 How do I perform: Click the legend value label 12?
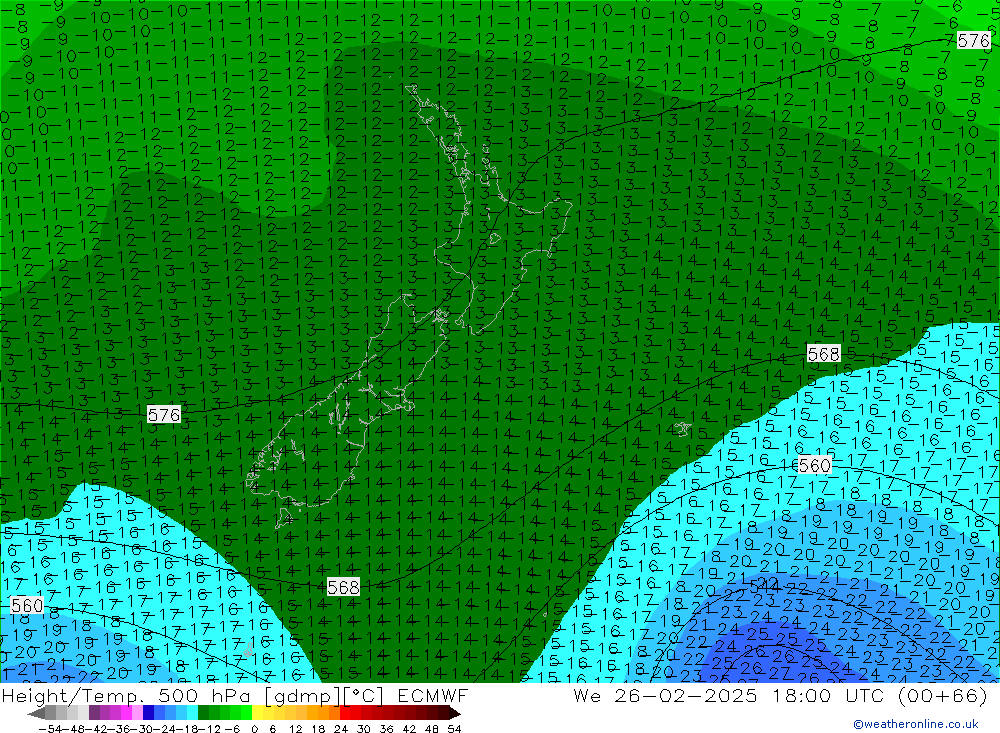[295, 728]
